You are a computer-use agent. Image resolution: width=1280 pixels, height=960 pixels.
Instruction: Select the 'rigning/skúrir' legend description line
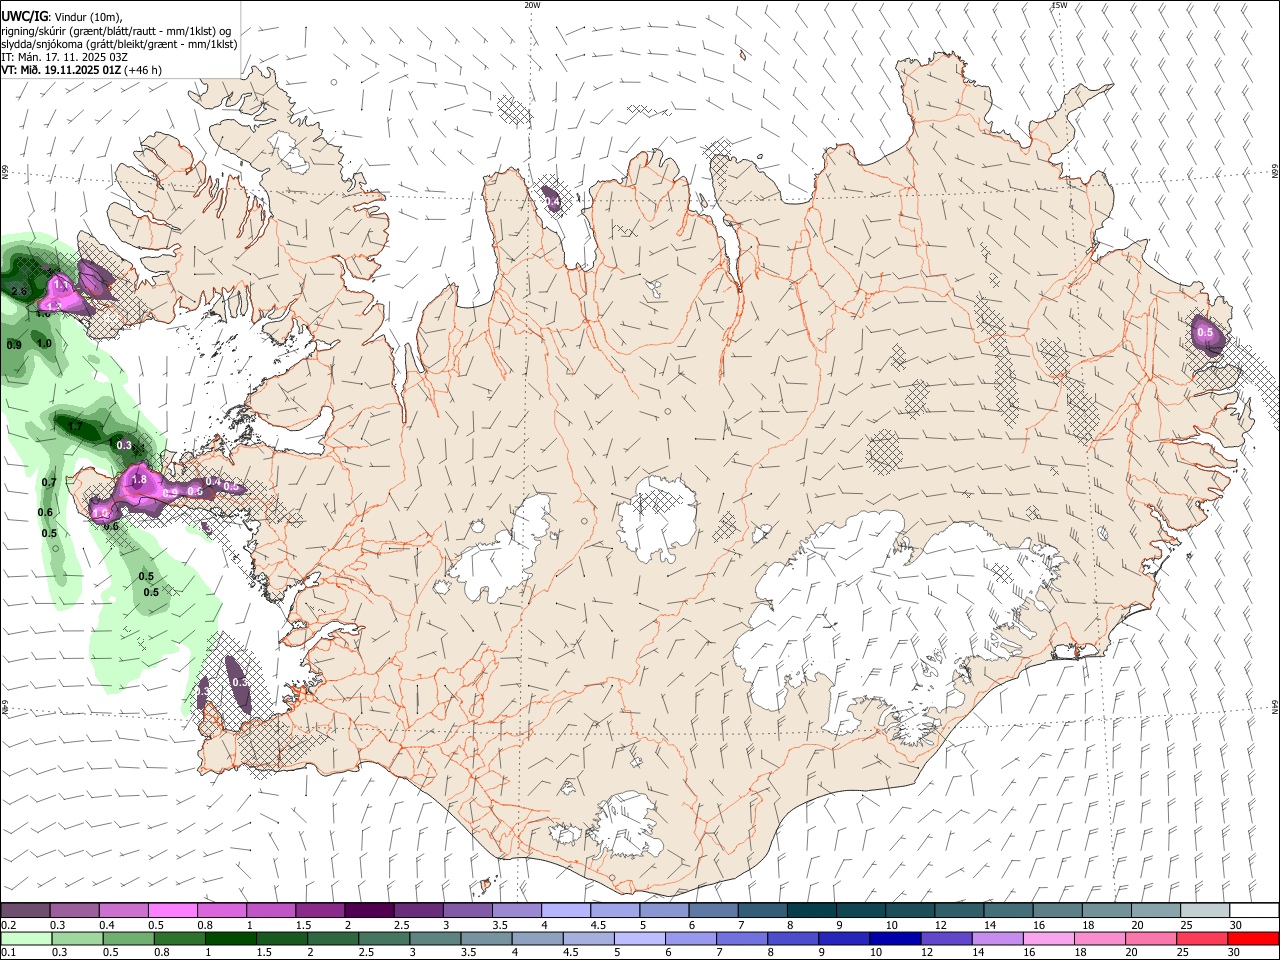[x=115, y=31]
